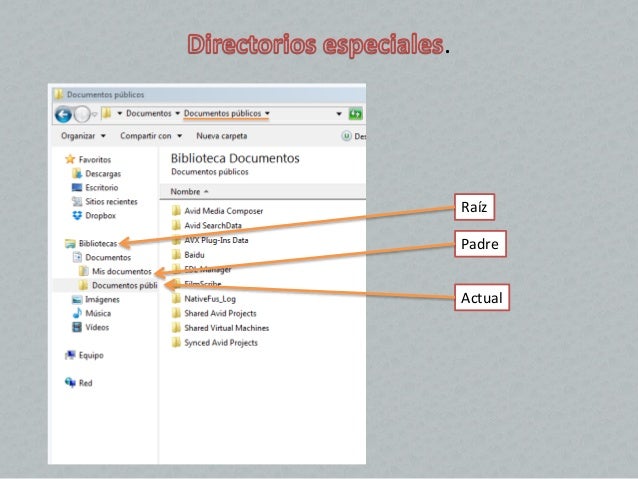The height and width of the screenshot is (479, 638).
Task: Open the Organizar menu
Action: click(x=83, y=136)
